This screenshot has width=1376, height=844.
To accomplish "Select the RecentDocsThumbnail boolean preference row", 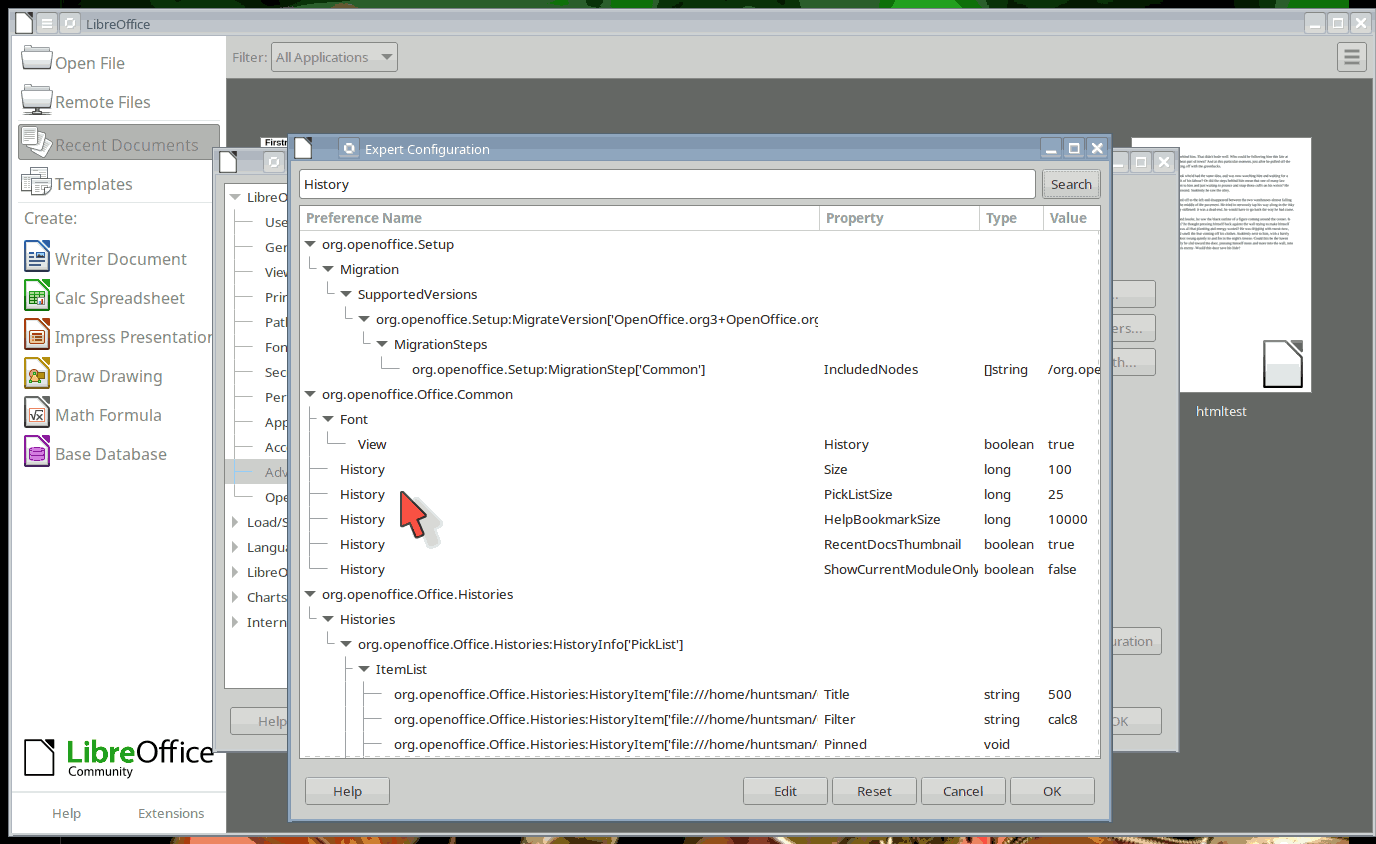I will [699, 544].
